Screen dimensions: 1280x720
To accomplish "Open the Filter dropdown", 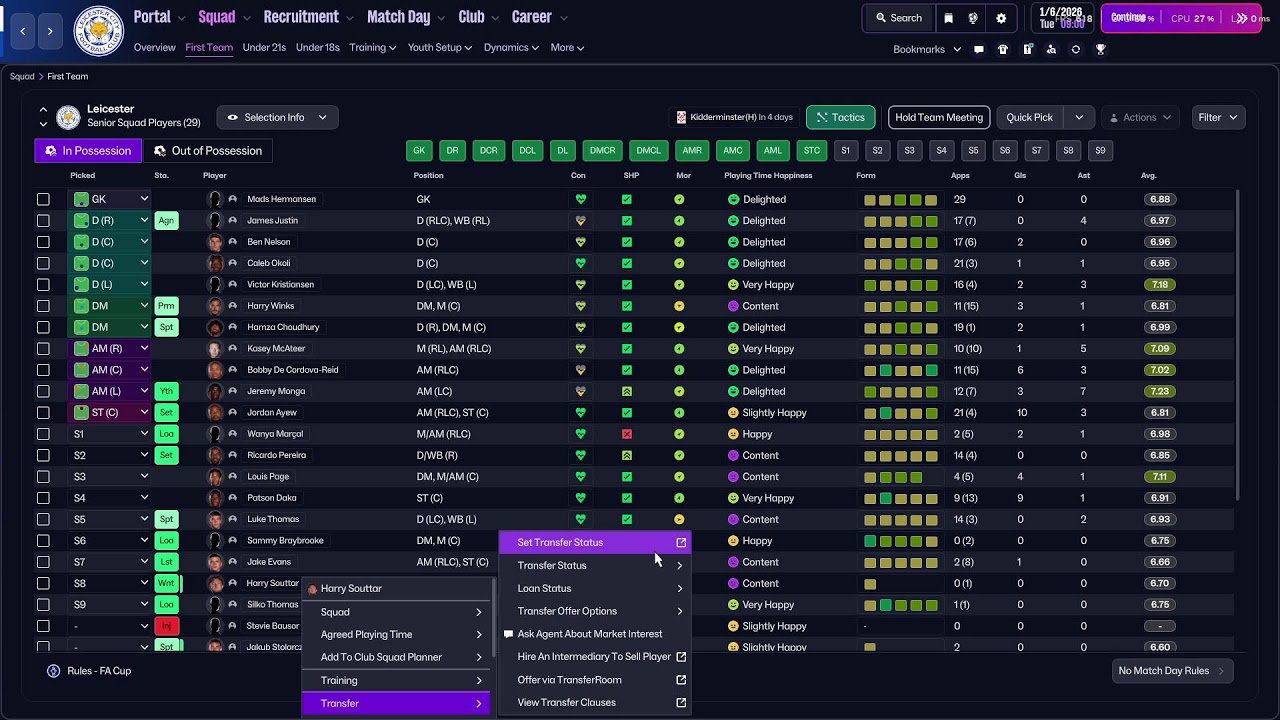I will coord(1218,117).
